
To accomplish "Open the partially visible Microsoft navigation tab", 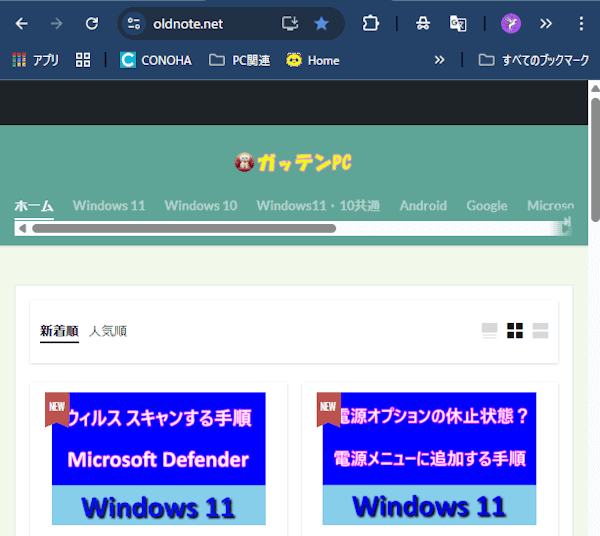I will click(550, 206).
